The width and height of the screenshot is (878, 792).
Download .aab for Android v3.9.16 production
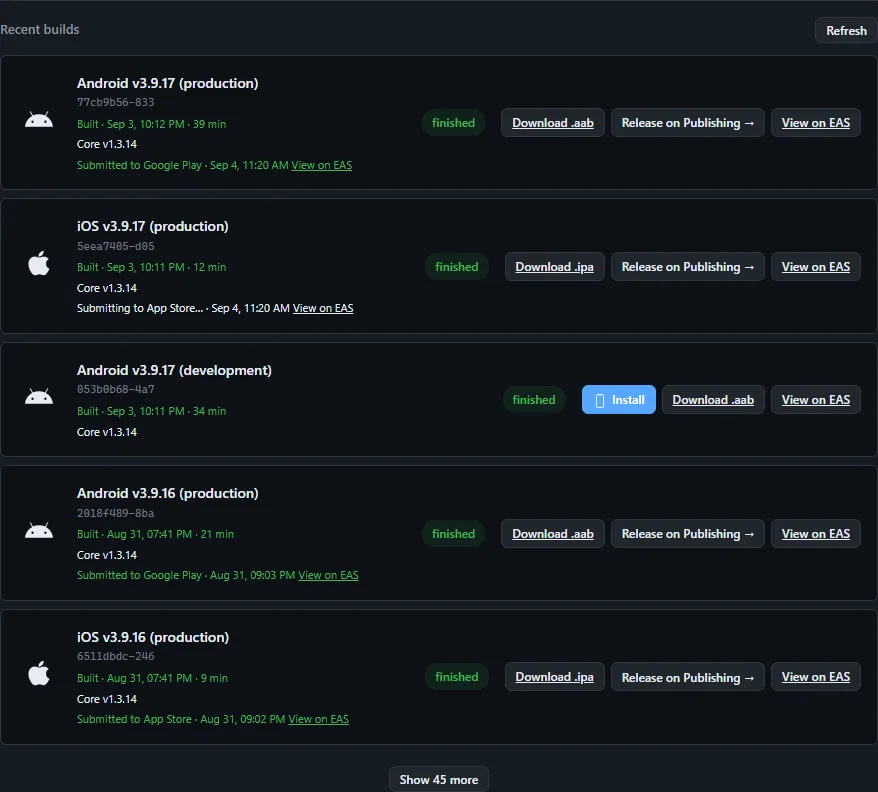tap(553, 534)
